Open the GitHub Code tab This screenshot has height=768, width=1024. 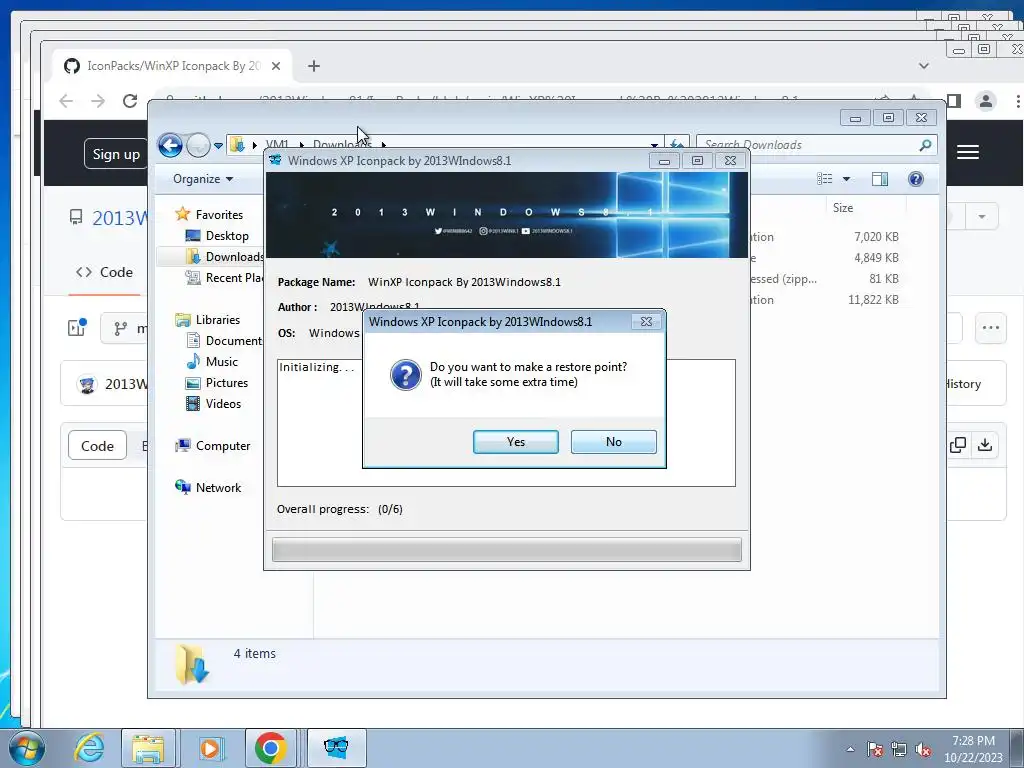(x=104, y=272)
